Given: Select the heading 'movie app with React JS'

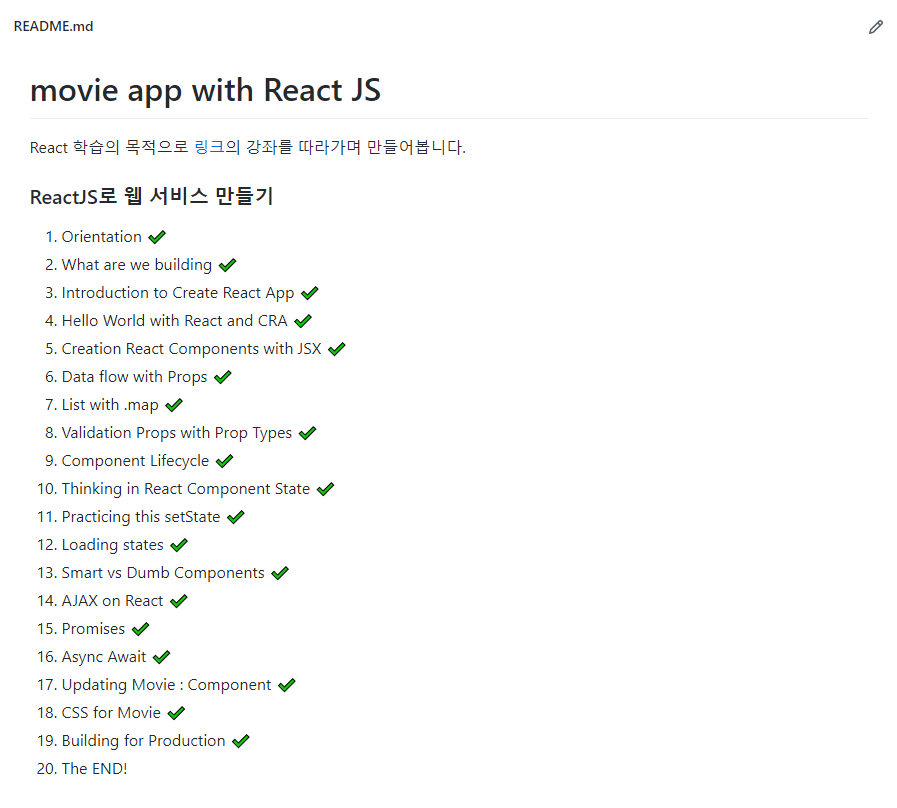Looking at the screenshot, I should (x=205, y=90).
